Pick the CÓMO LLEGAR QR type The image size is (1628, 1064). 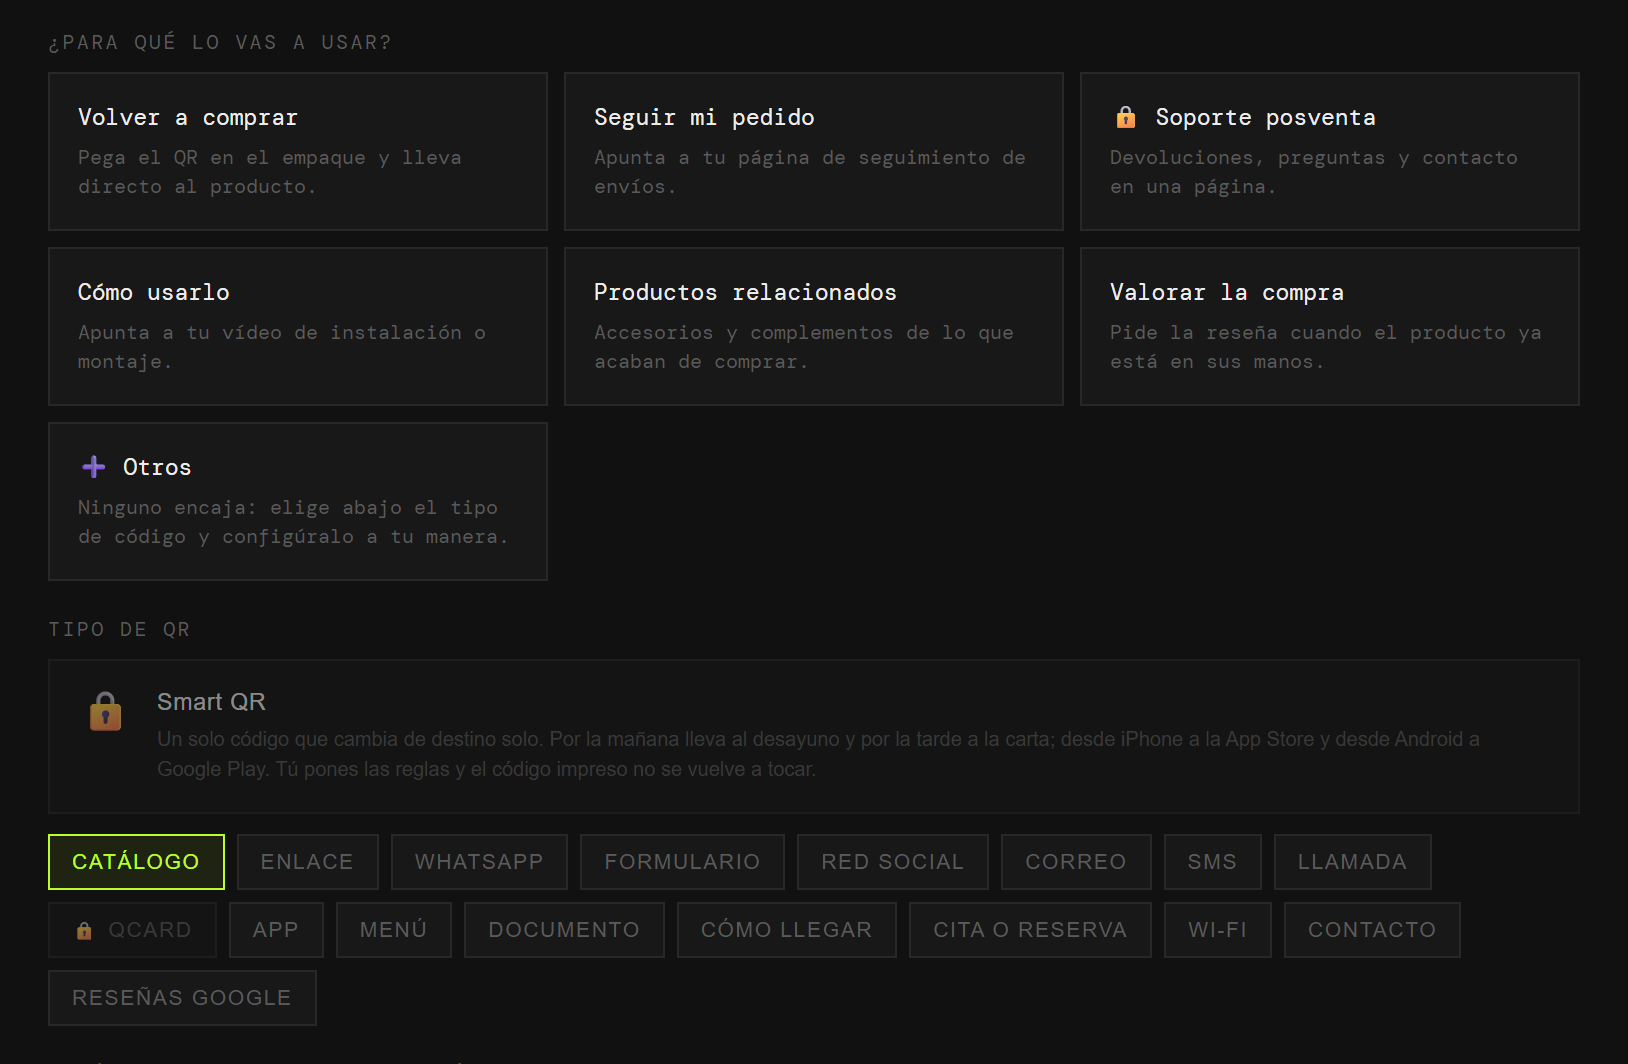[787, 930]
